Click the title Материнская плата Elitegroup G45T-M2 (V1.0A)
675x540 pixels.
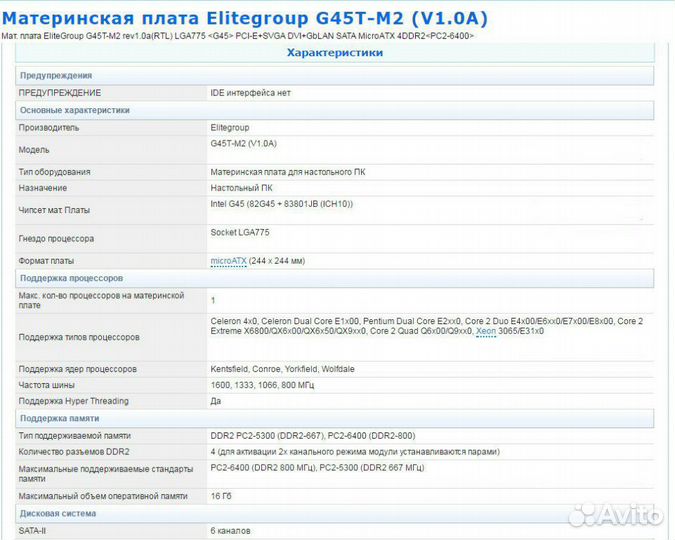coord(245,18)
